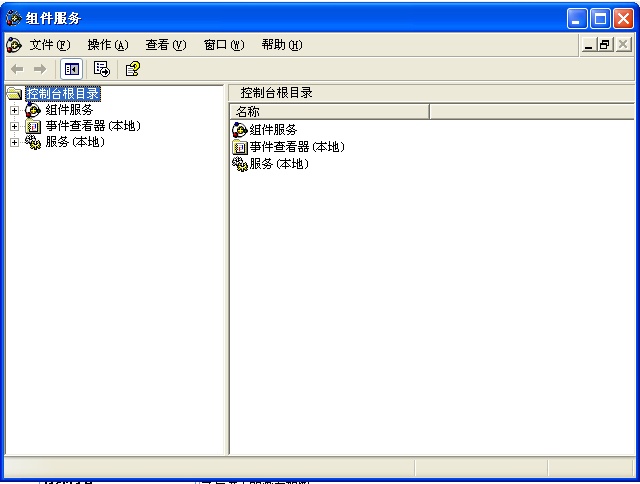Click the 组件服务 icon in right pane
Screen dimensions: 640x484
click(240, 130)
